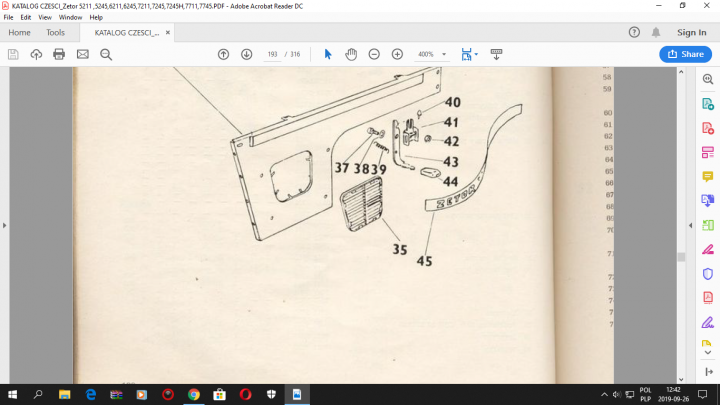720x405 pixels.
Task: Send file by email envelope icon
Action: (x=82, y=54)
